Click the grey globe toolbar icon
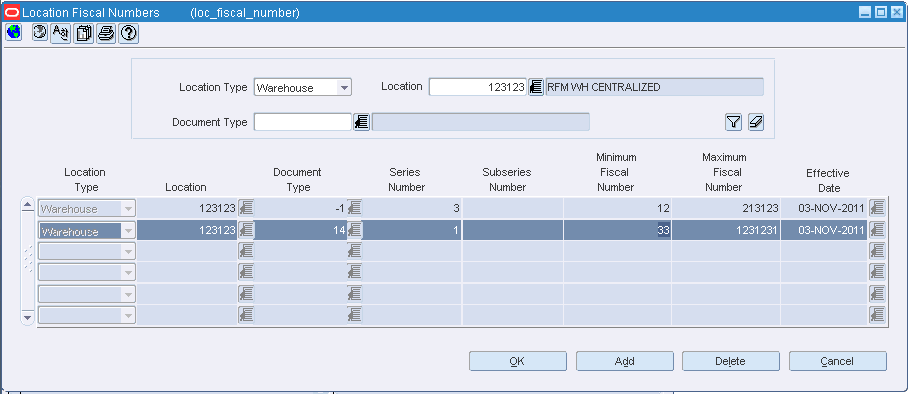The image size is (910, 394). (40, 33)
